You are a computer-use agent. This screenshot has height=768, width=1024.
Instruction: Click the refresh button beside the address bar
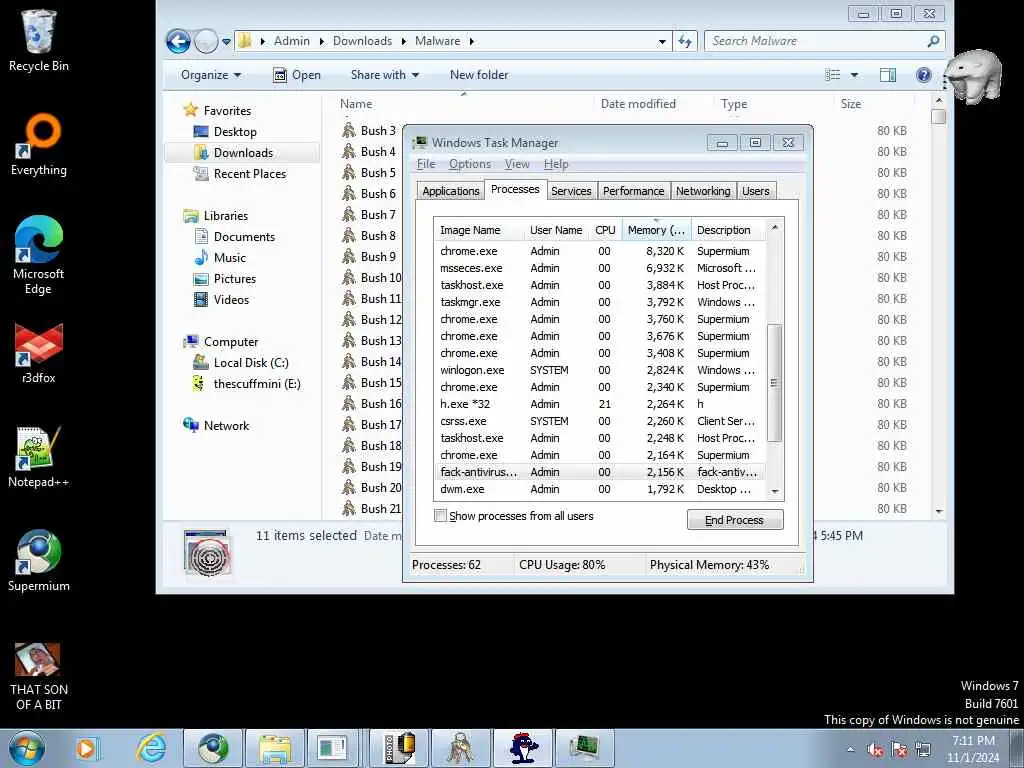(x=684, y=41)
